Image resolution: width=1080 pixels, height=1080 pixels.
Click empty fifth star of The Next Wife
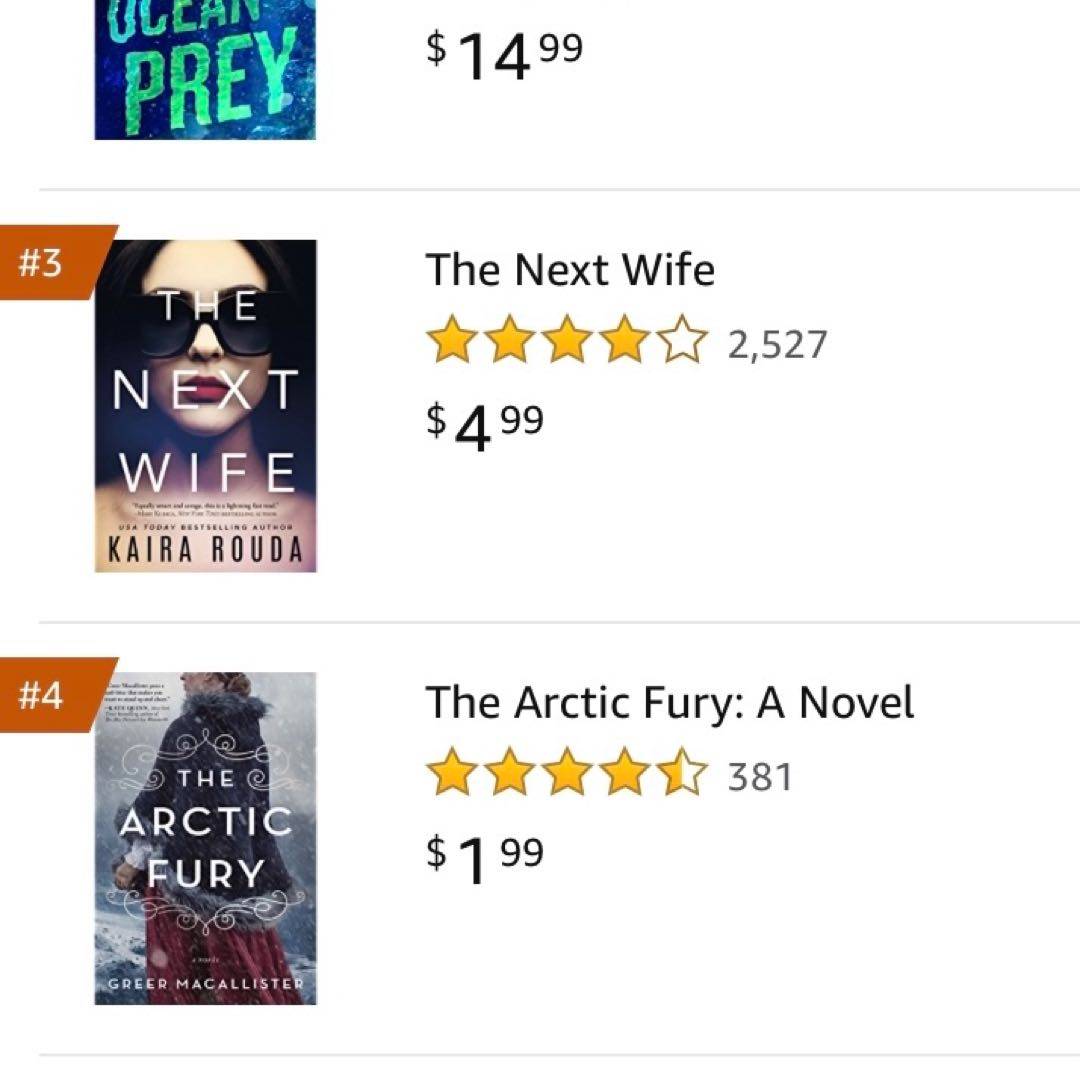683,343
